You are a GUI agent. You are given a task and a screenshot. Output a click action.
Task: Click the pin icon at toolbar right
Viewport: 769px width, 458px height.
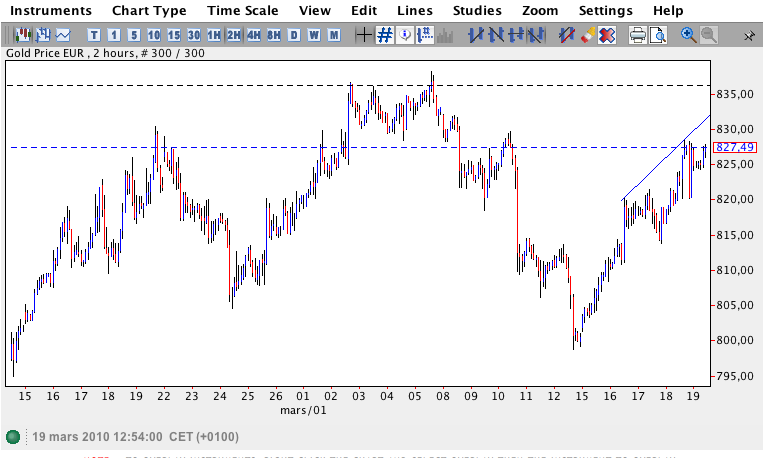pyautogui.click(x=749, y=35)
